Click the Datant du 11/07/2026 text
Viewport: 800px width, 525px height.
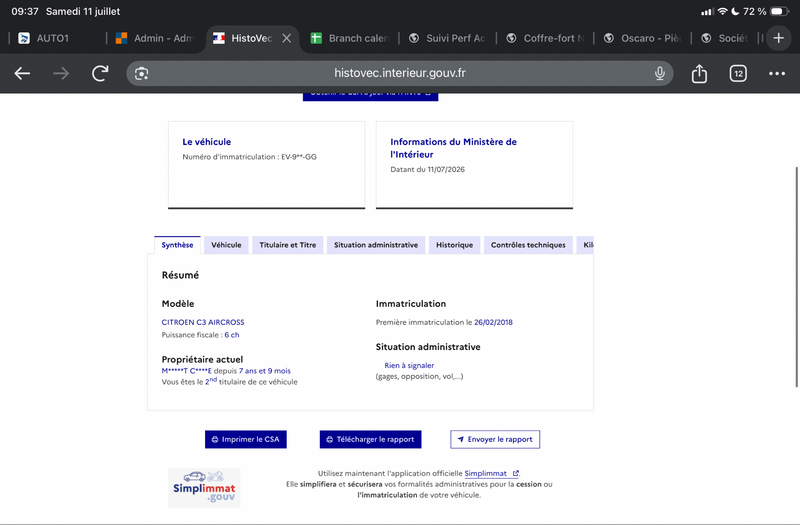(428, 169)
